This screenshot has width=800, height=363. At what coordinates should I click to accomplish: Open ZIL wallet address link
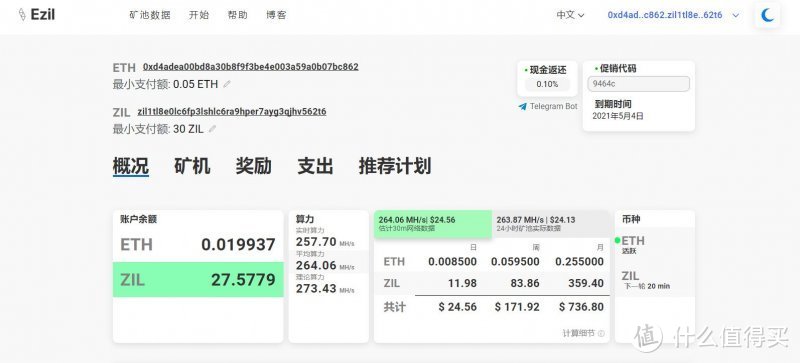click(x=232, y=111)
